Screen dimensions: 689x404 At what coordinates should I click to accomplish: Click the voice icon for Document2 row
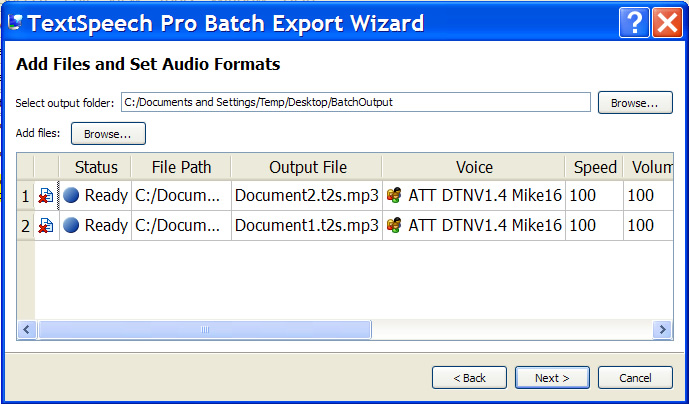coord(394,196)
